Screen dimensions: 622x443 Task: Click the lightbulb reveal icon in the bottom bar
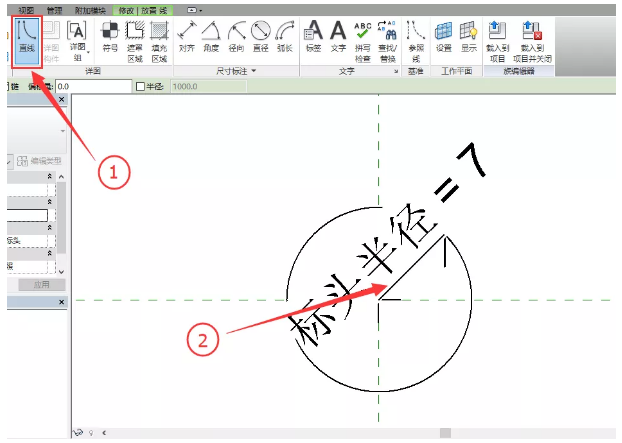coord(91,433)
